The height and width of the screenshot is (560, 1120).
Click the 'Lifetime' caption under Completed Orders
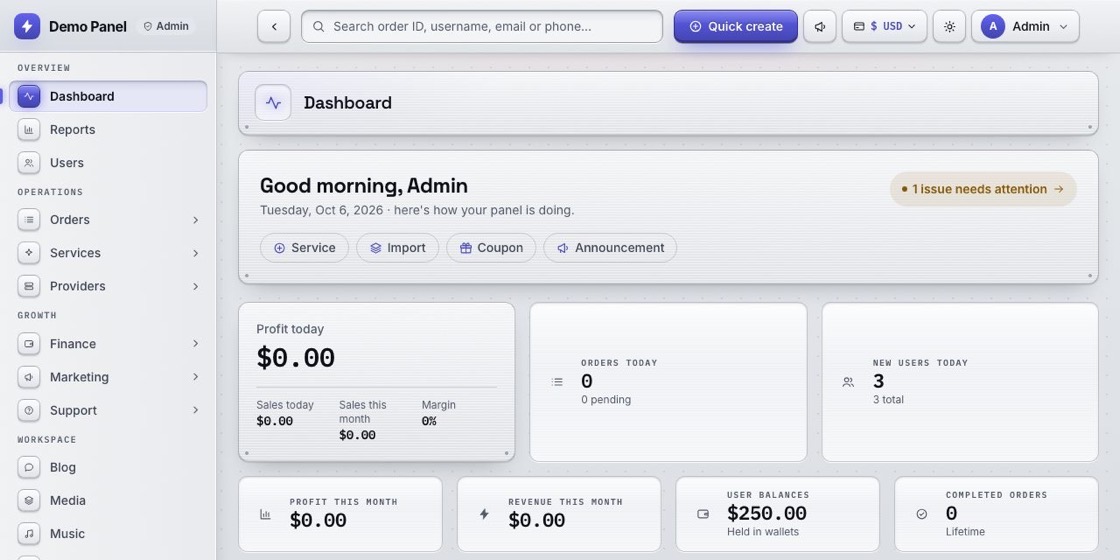click(965, 532)
